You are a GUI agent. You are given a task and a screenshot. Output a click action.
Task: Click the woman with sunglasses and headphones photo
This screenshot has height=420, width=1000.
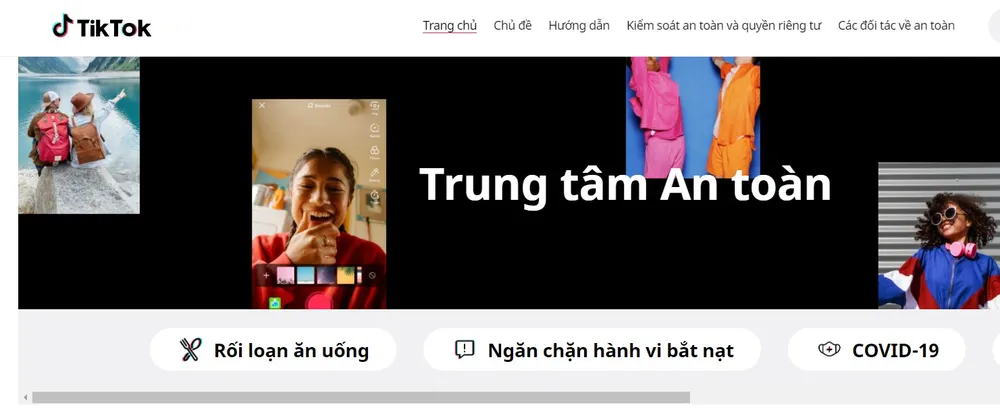pyautogui.click(x=939, y=236)
